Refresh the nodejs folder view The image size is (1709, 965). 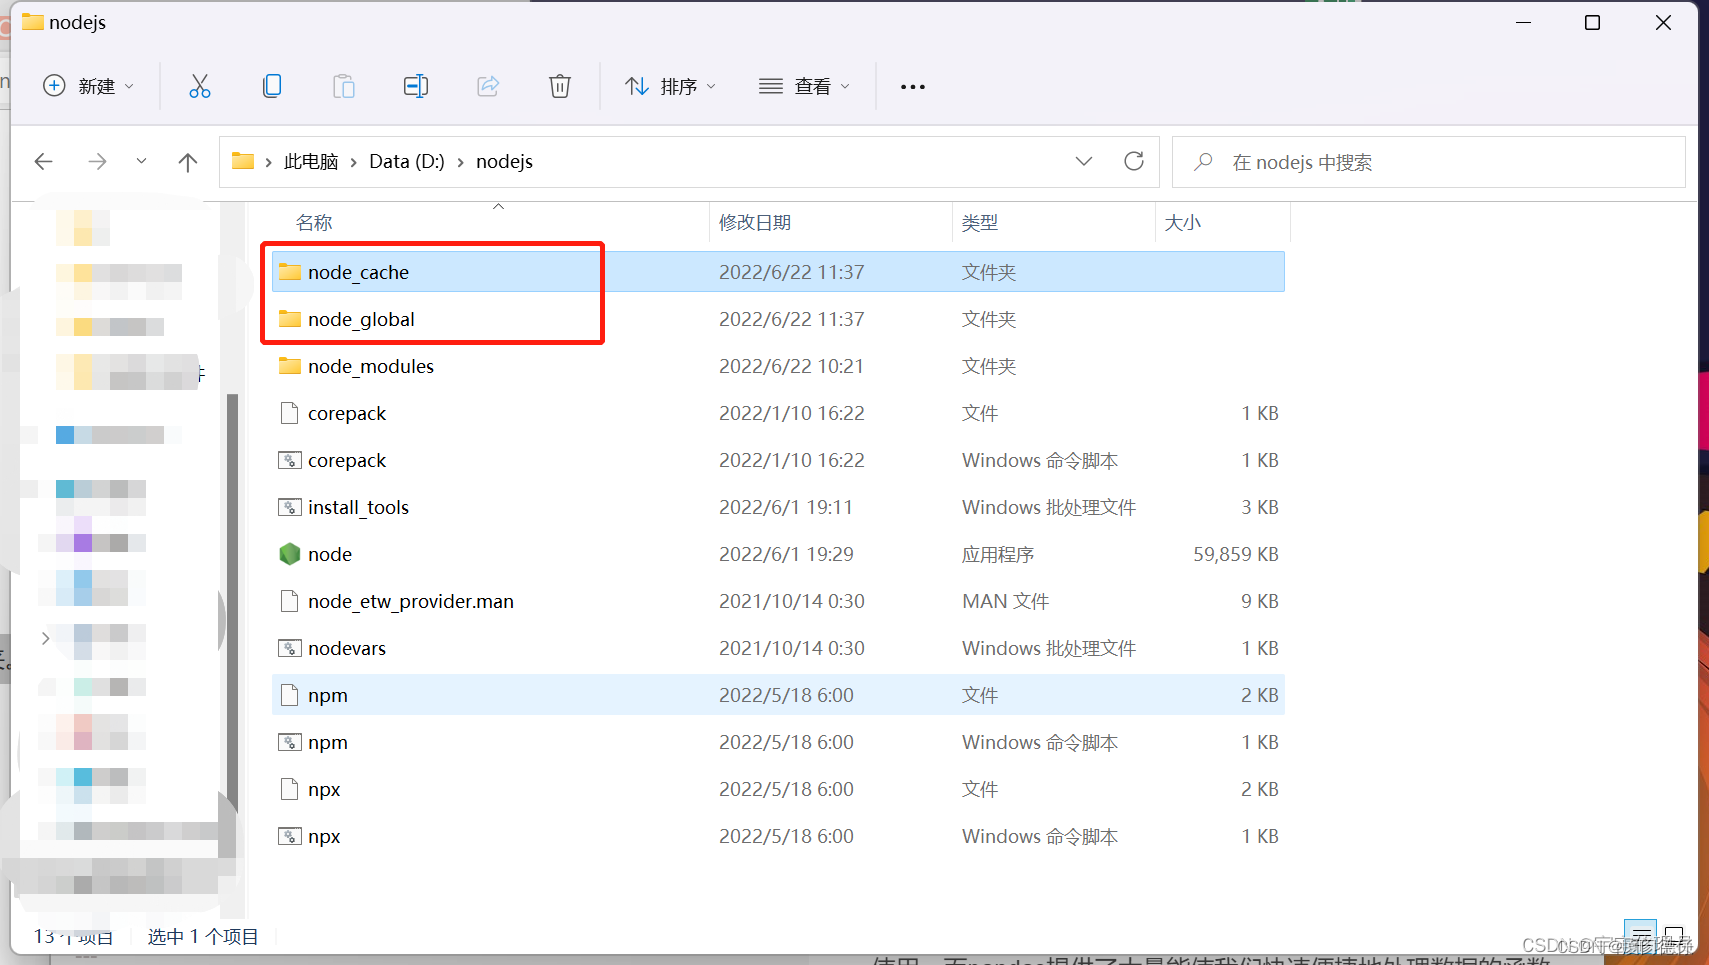(x=1134, y=161)
